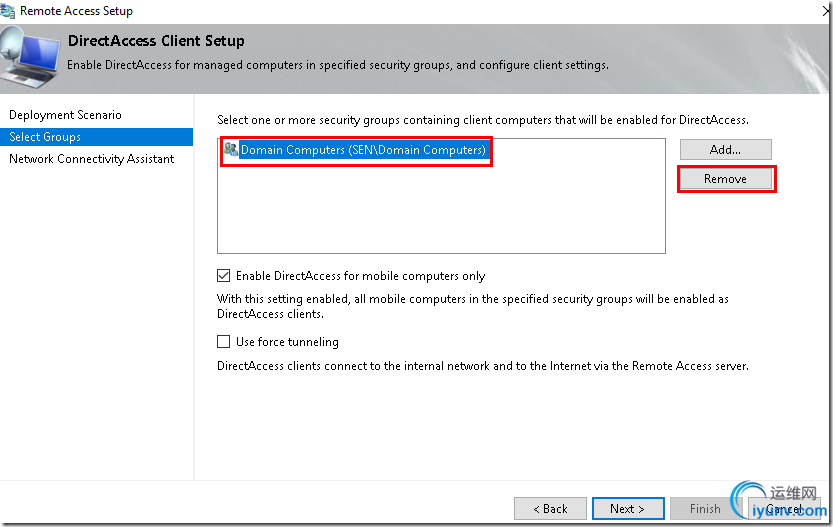Open the Select Groups step
Screen dimensions: 833x527
click(x=45, y=137)
